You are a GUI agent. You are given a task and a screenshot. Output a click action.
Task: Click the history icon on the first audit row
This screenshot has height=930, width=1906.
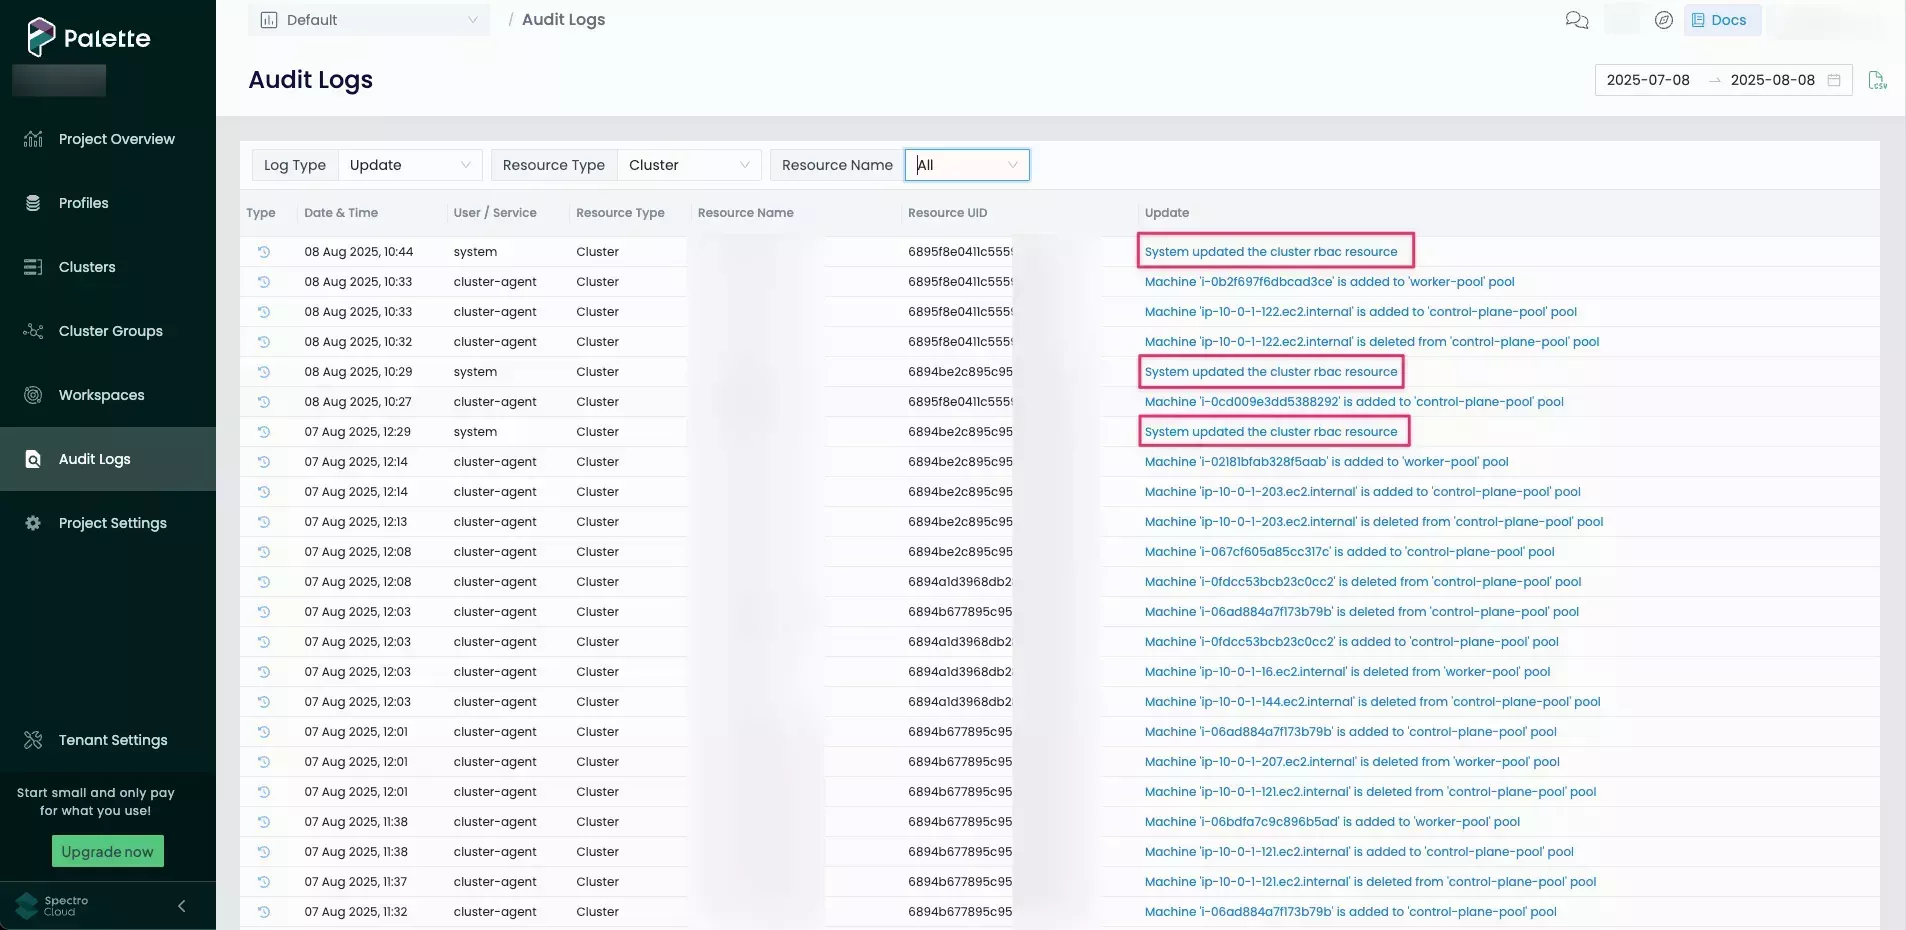pyautogui.click(x=263, y=252)
